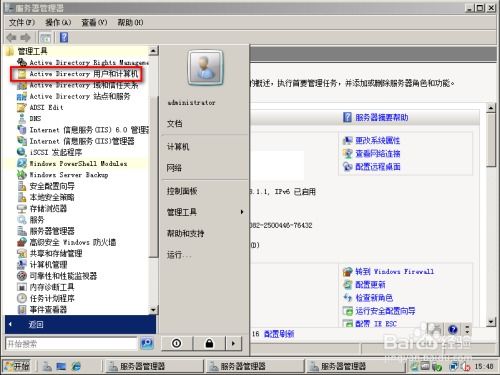Expand the 管理工具 submenu arrow

[x=242, y=212]
